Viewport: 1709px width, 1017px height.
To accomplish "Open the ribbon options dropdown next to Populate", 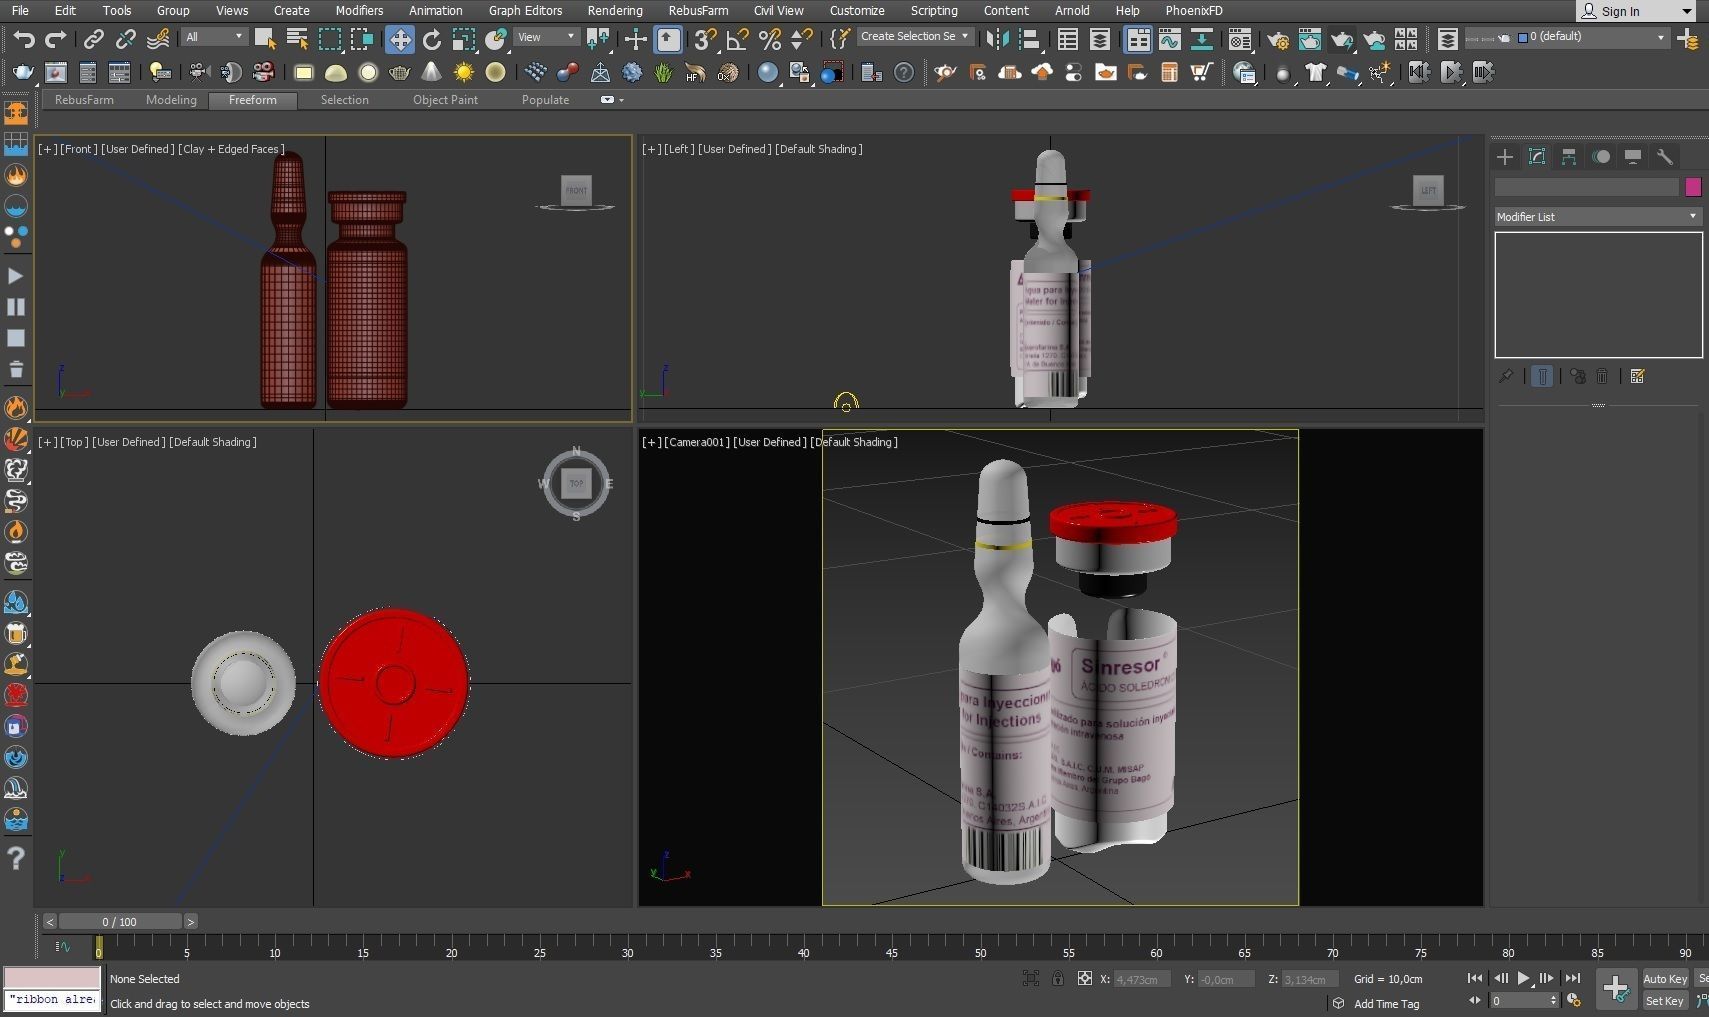I will [611, 100].
